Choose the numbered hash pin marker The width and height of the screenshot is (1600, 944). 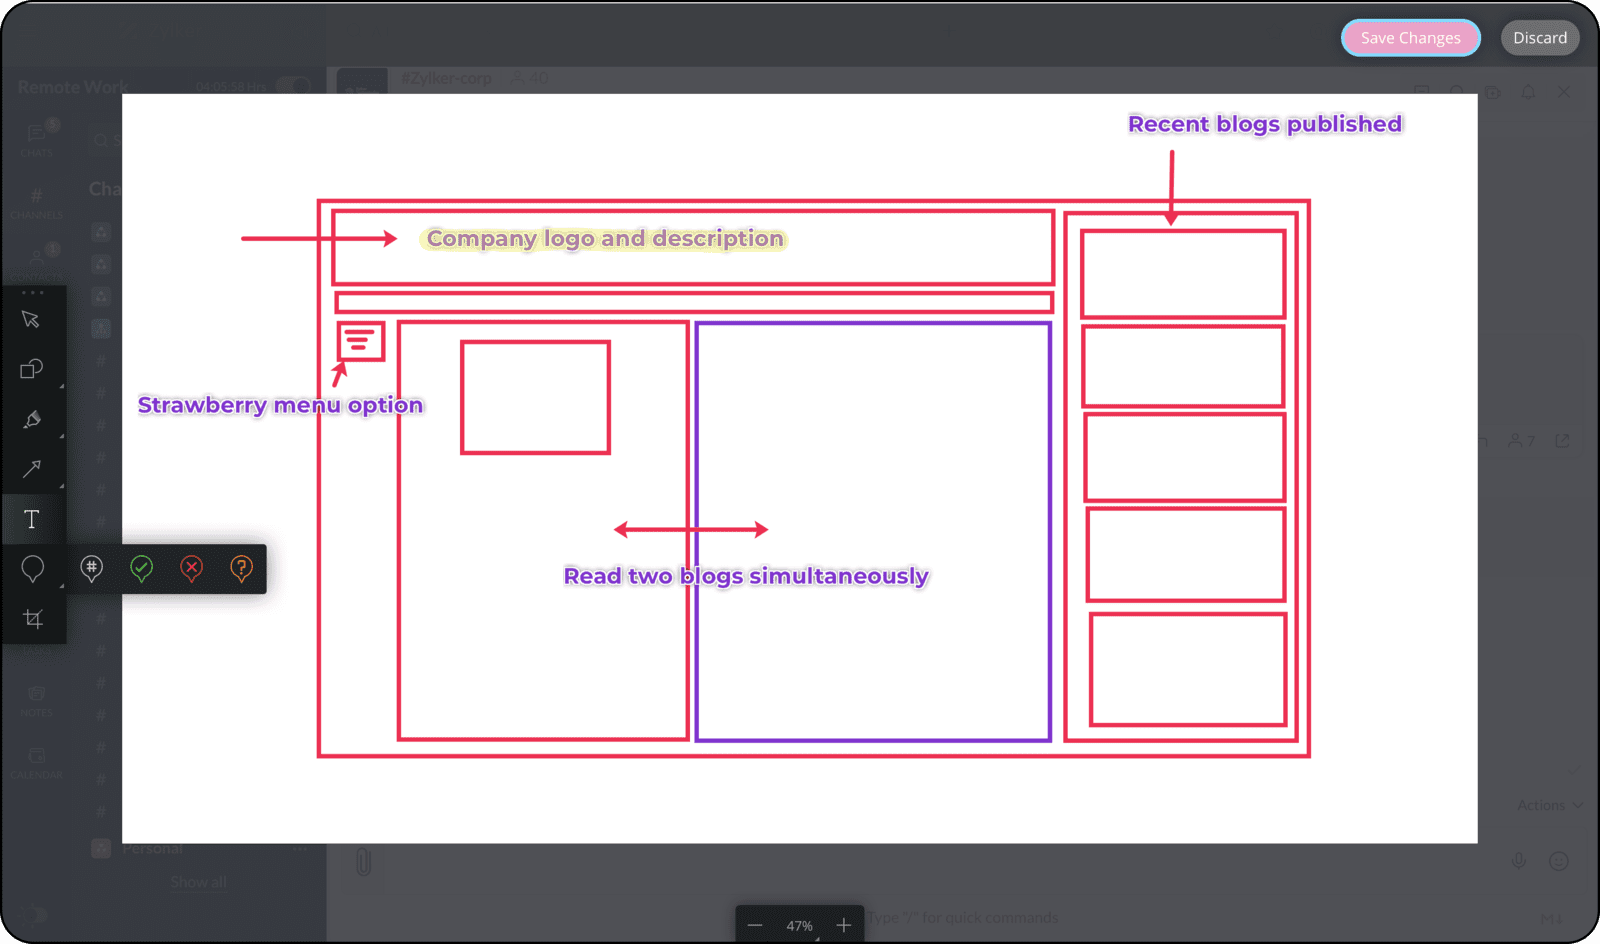(x=92, y=568)
